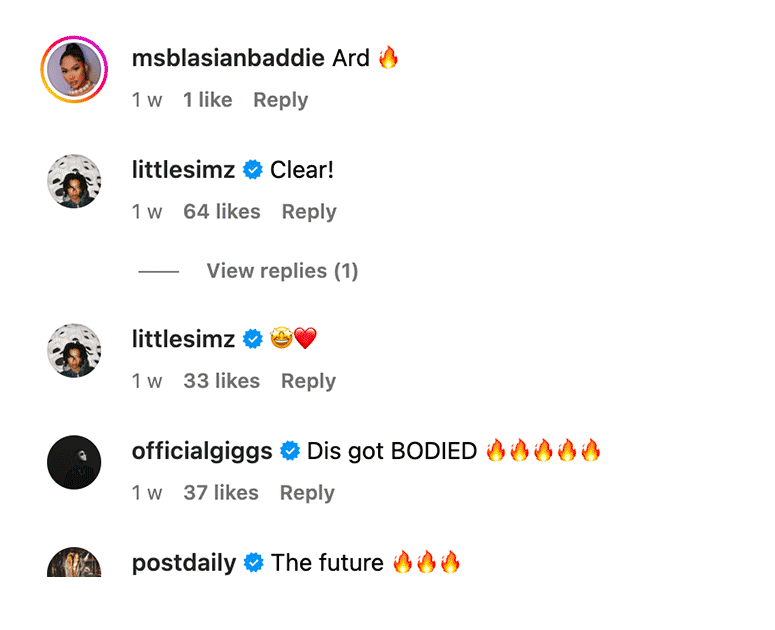Open littlesimz username on 'Clear!' comment
775x630 pixels.
pyautogui.click(x=183, y=170)
